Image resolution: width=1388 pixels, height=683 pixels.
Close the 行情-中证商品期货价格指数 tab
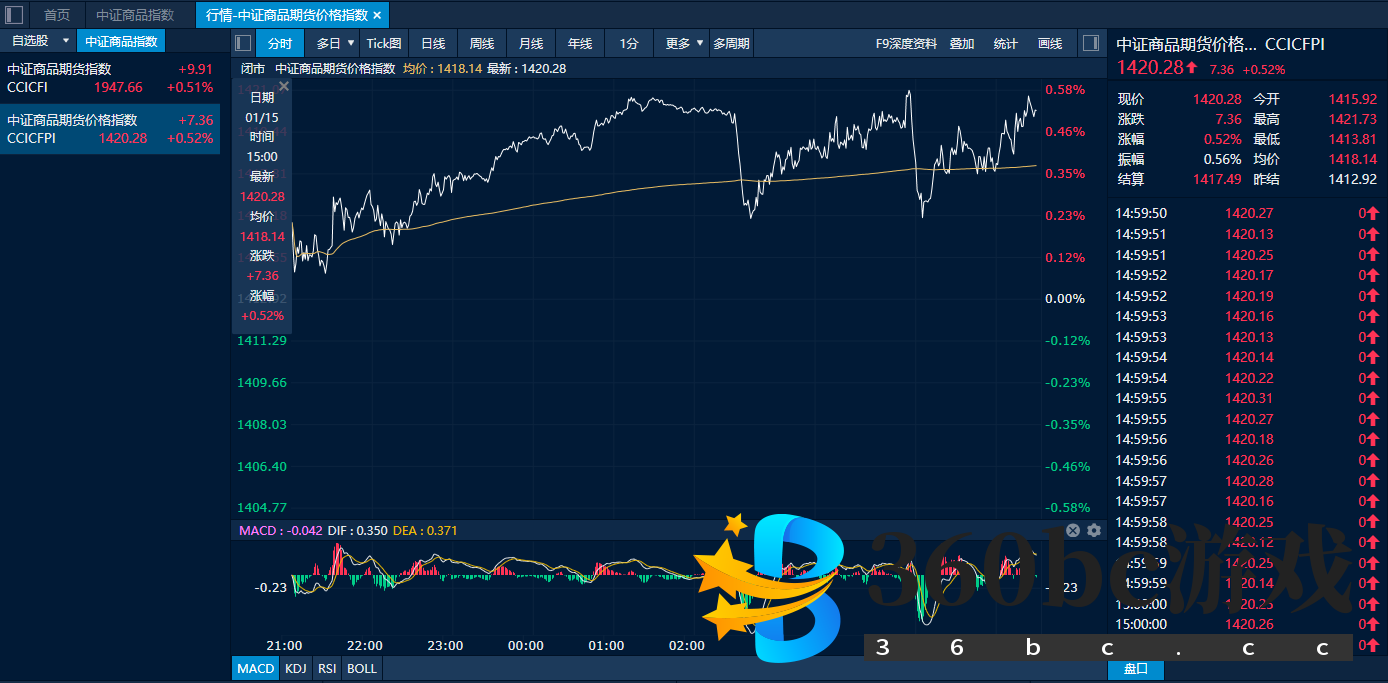point(377,15)
